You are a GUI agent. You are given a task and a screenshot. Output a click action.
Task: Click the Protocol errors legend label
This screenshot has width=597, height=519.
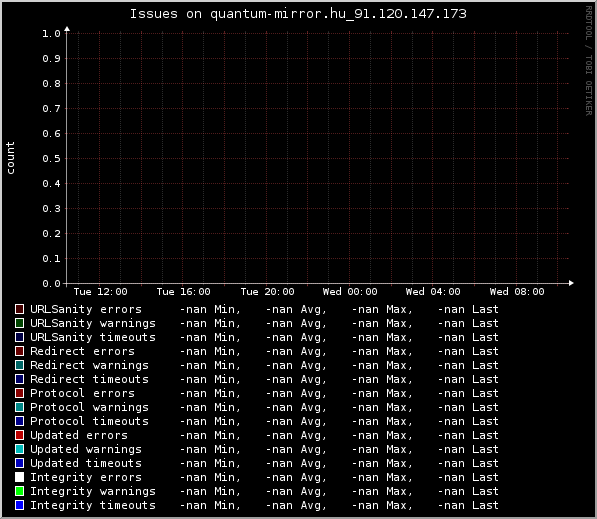(x=82, y=393)
